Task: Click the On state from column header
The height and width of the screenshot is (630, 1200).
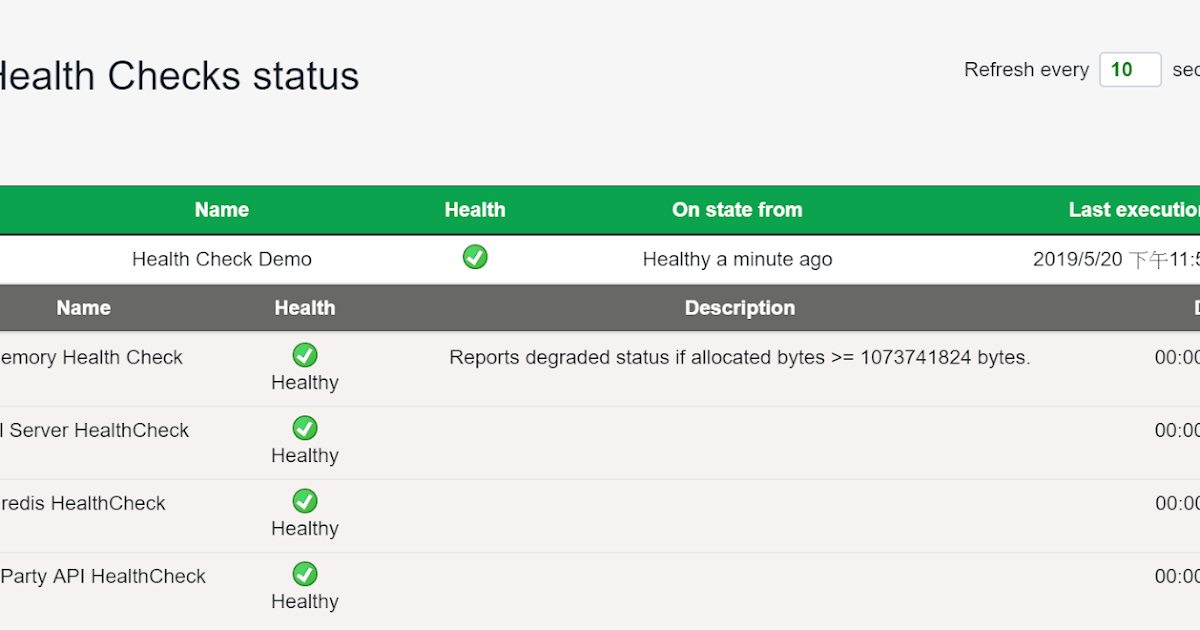Action: [x=737, y=210]
